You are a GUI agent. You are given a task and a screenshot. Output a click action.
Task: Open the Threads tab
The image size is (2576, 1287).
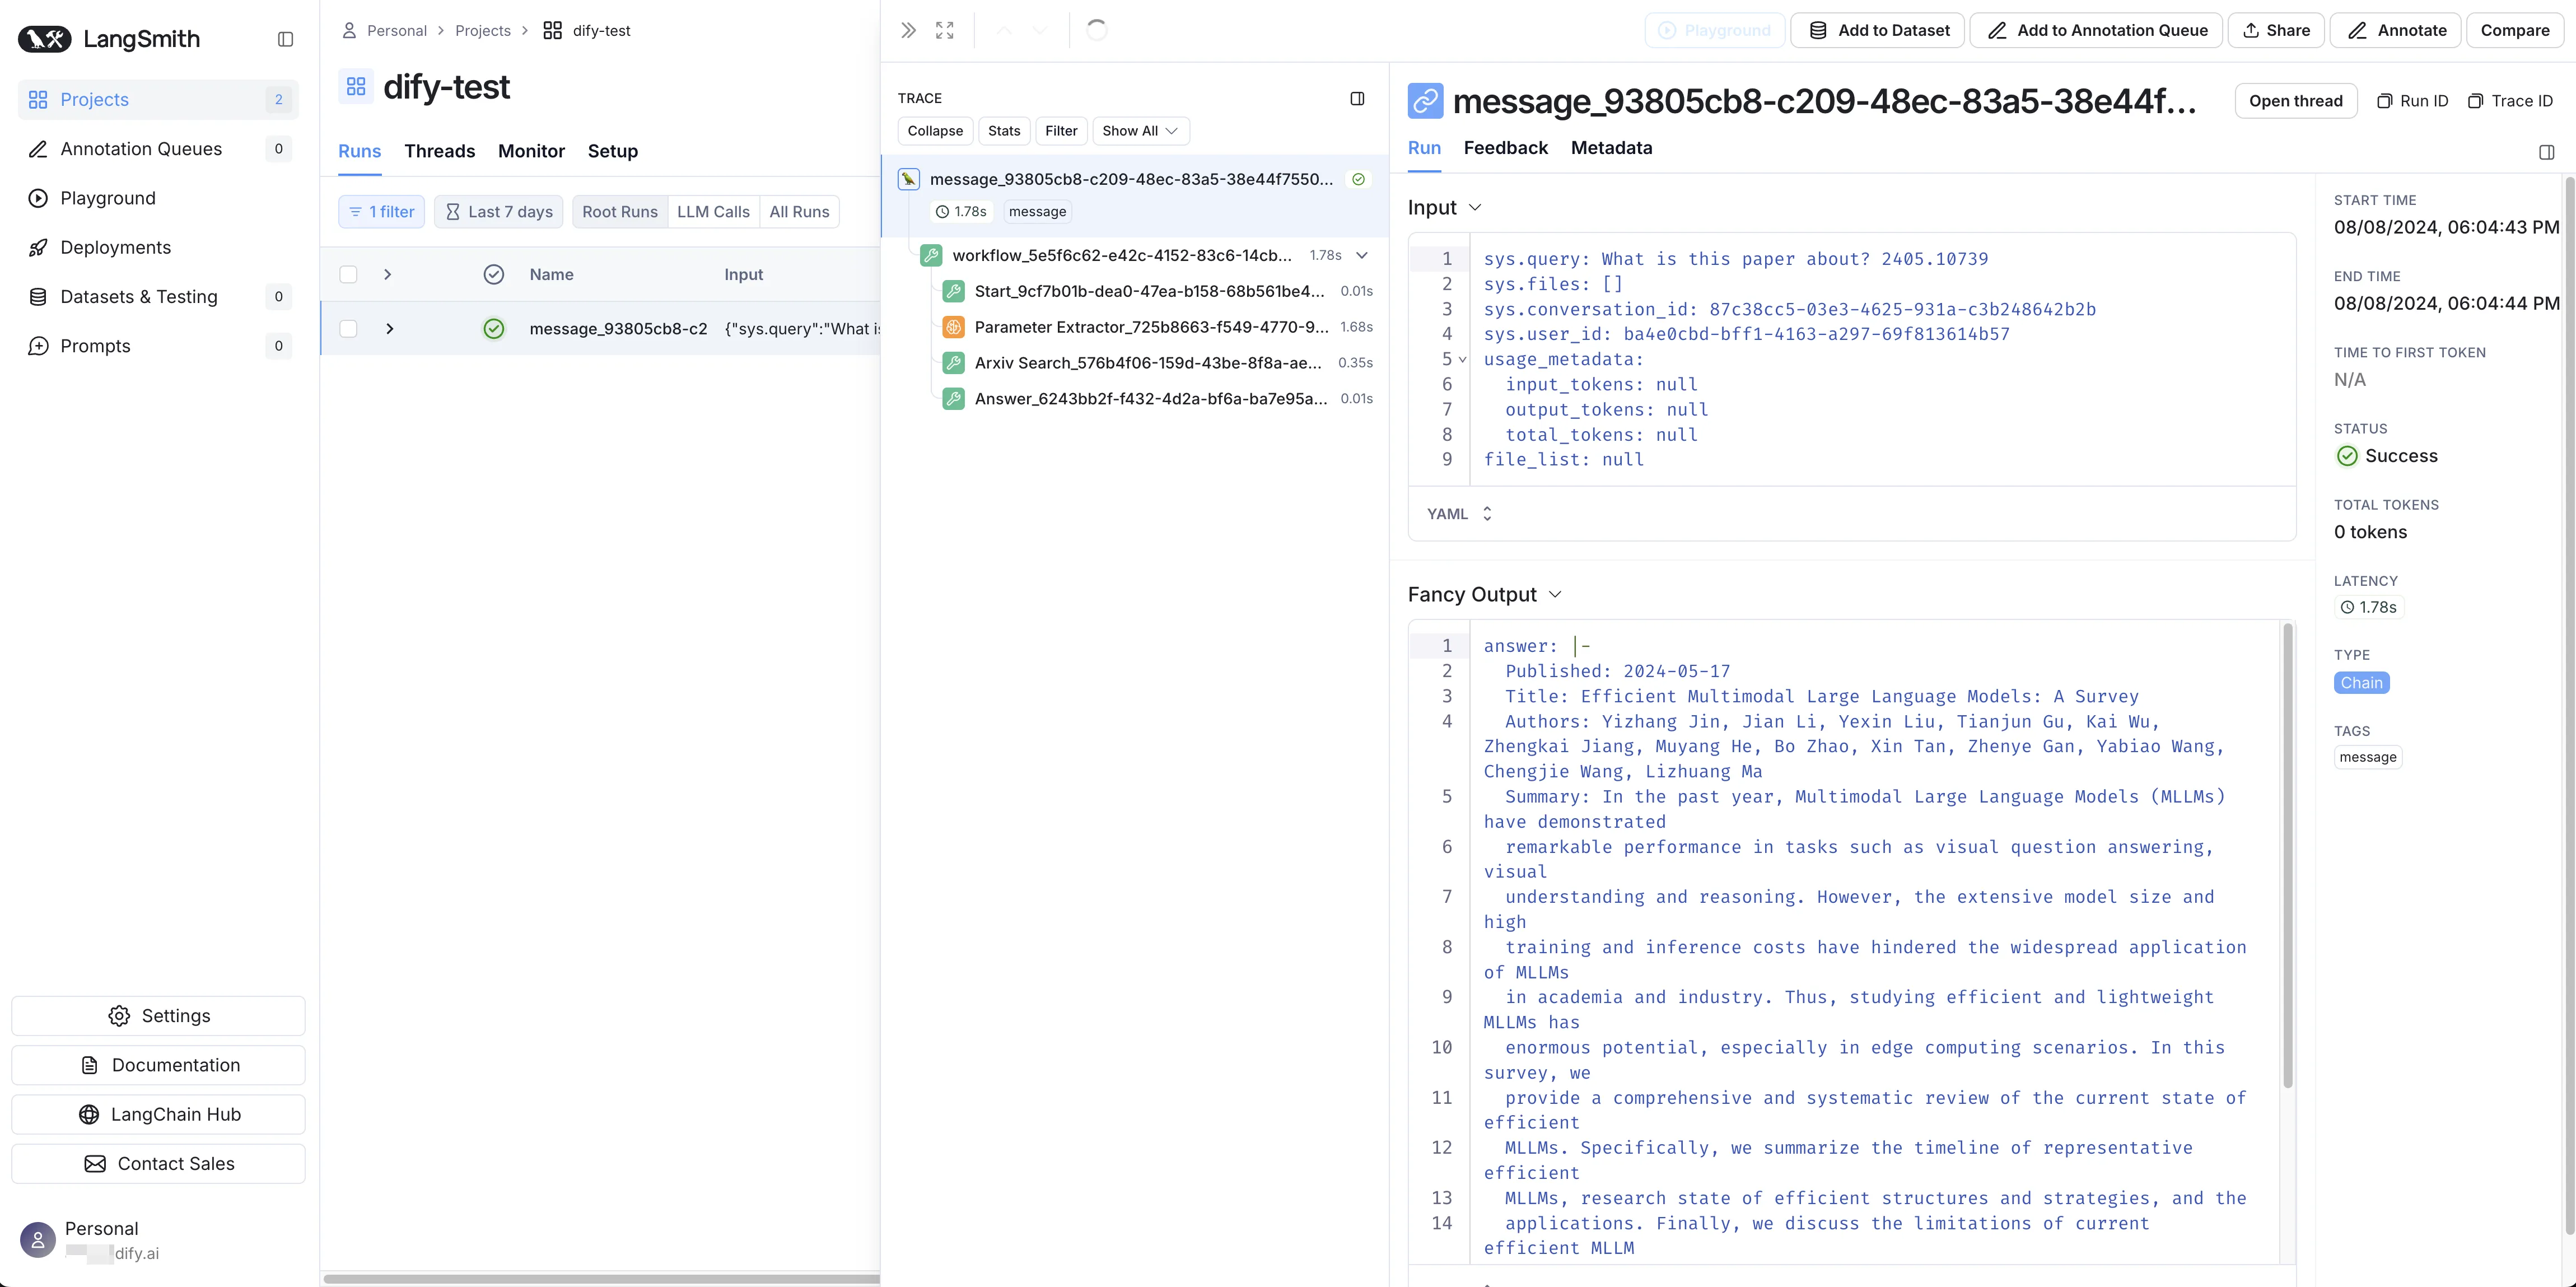(439, 151)
